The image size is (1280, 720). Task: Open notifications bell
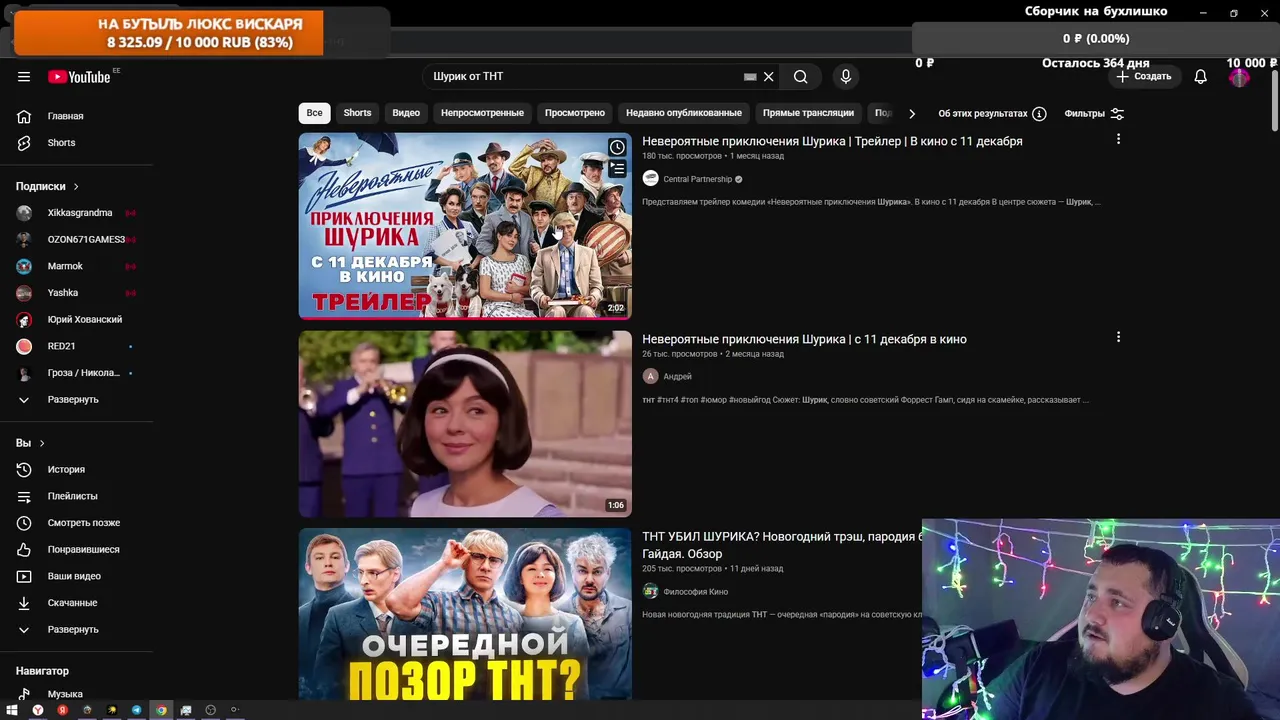(x=1200, y=77)
